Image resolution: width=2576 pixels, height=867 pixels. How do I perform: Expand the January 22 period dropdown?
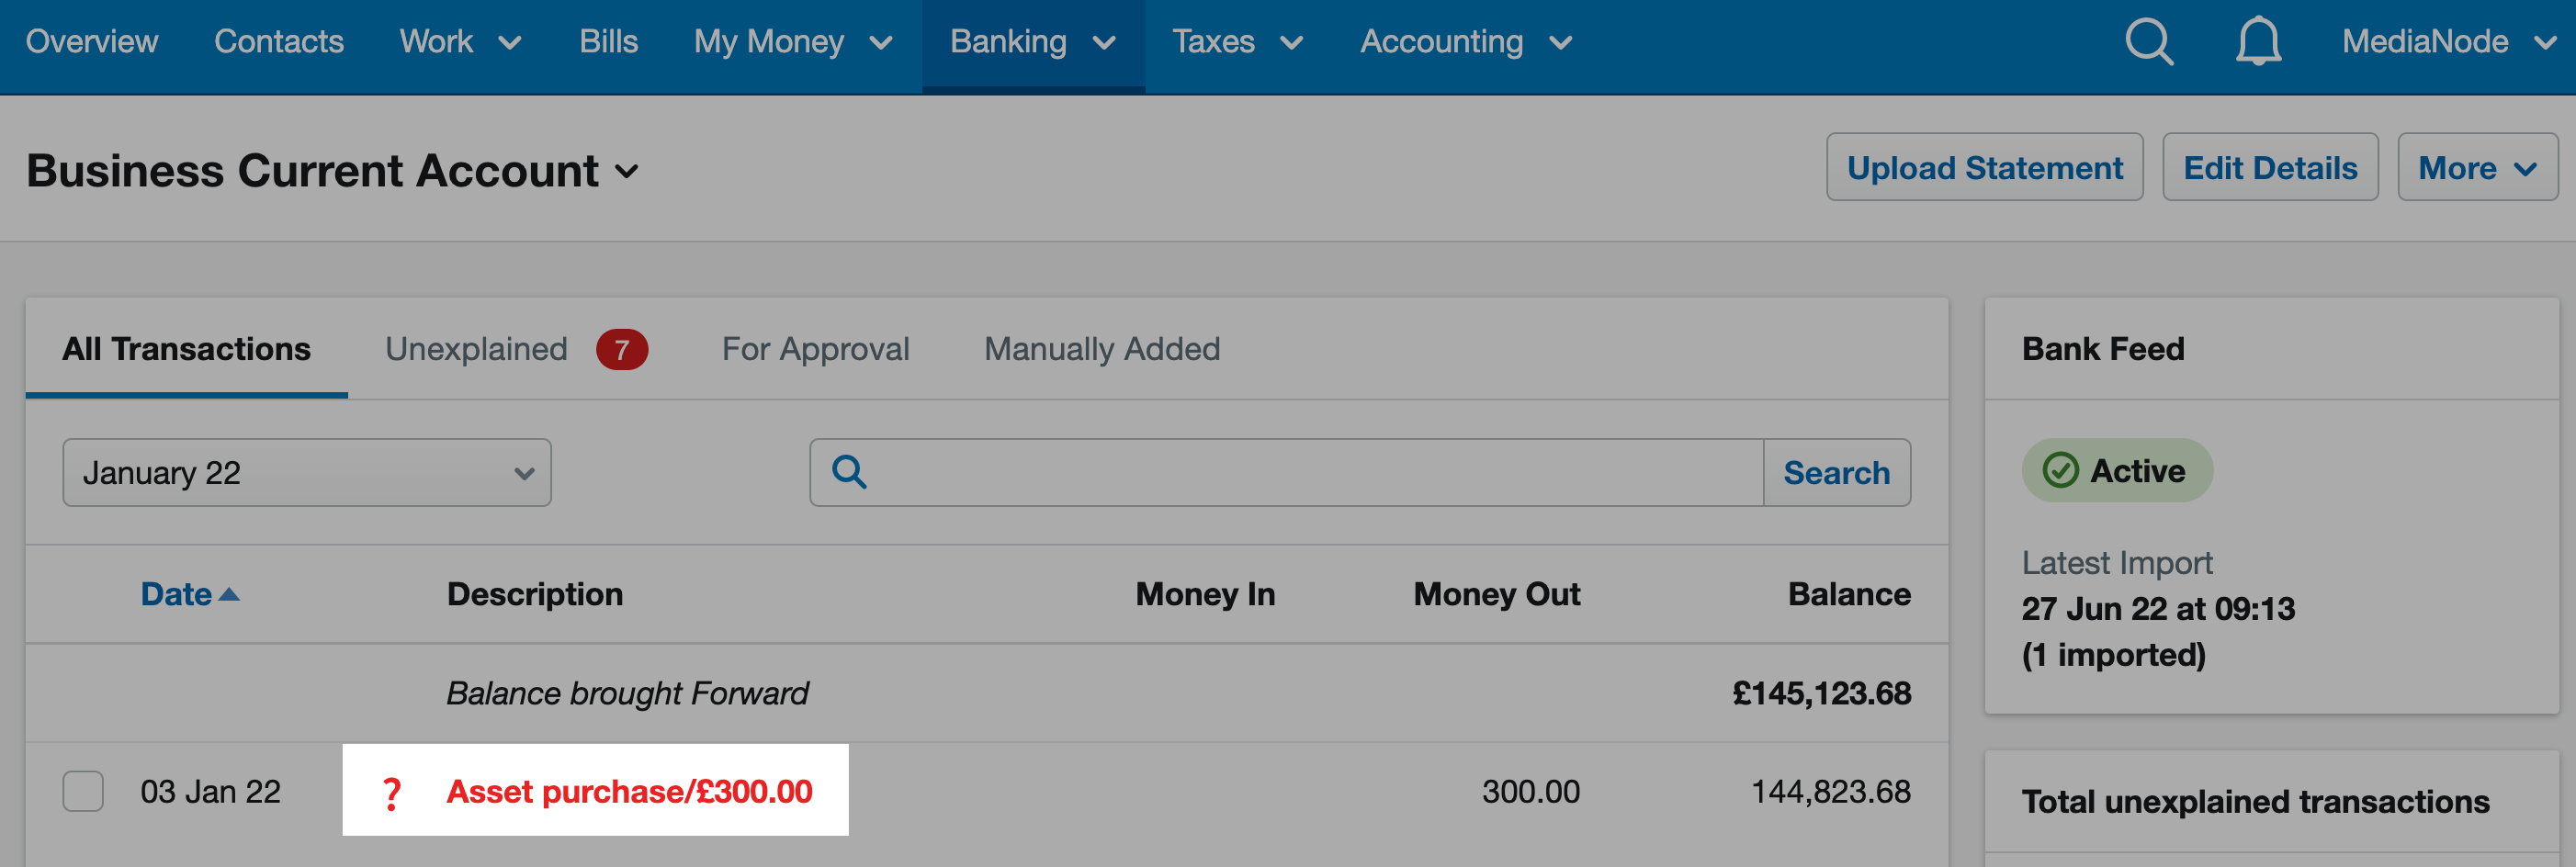tap(306, 472)
